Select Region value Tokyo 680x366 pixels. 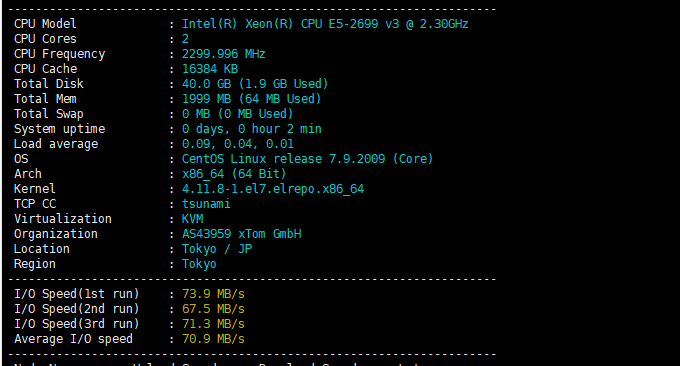tap(199, 264)
